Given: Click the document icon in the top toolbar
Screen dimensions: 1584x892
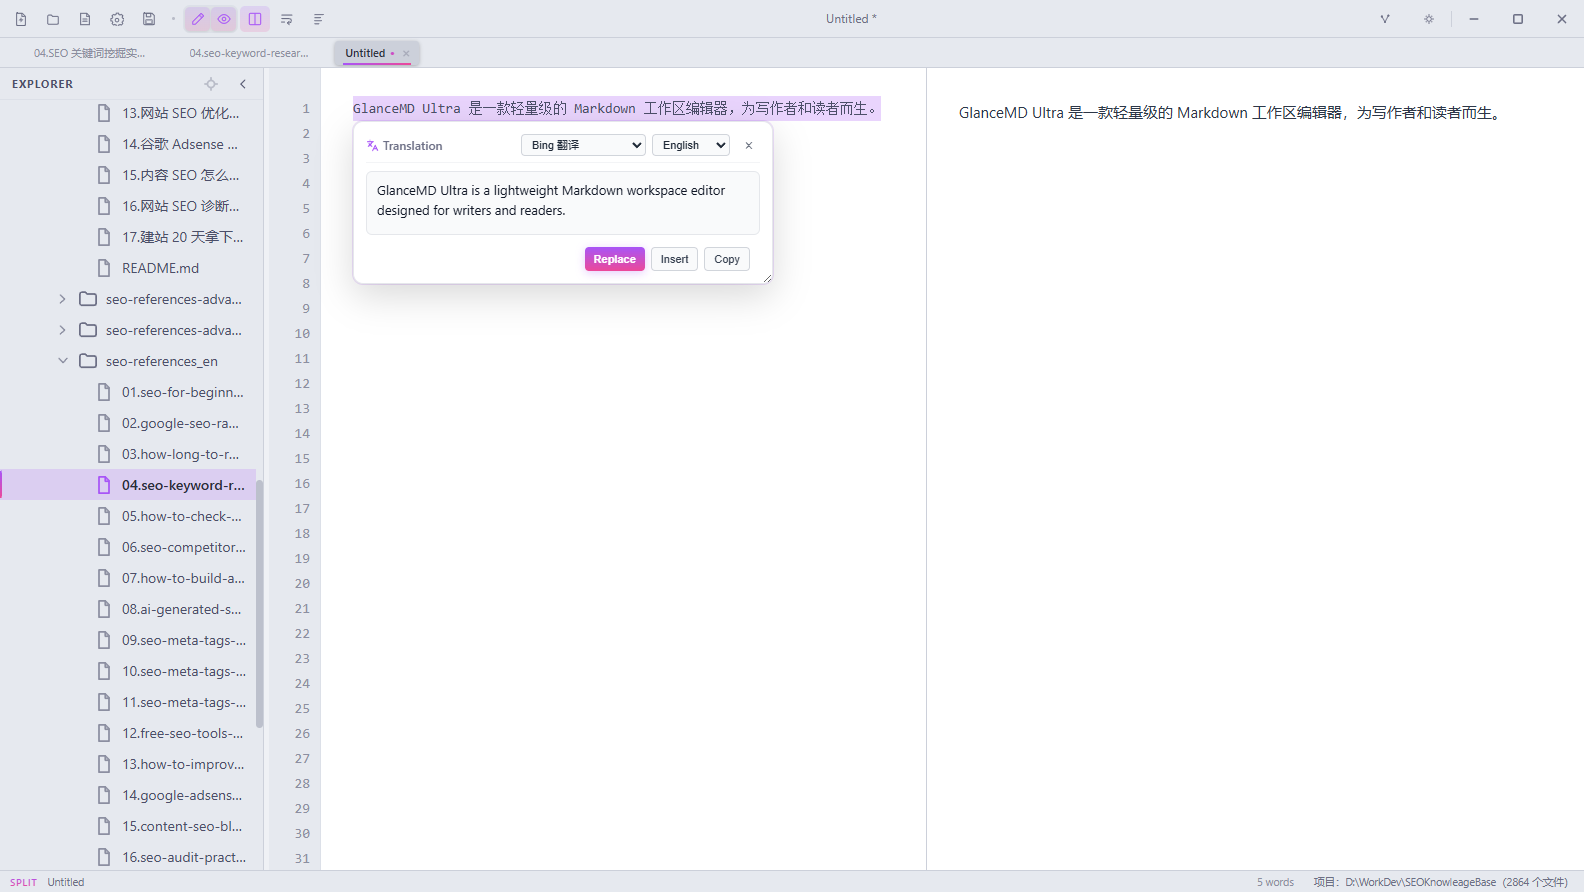Looking at the screenshot, I should click(85, 19).
